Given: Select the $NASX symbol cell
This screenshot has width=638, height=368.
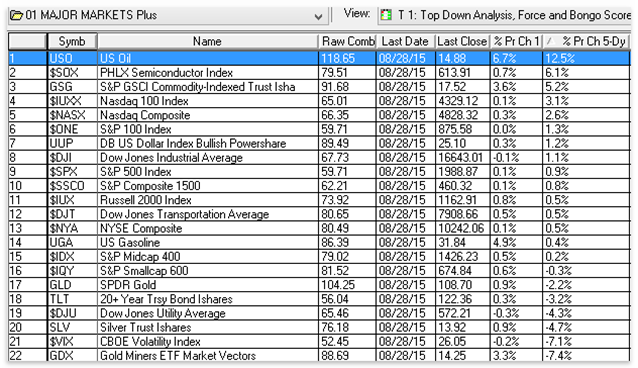Looking at the screenshot, I should click(x=72, y=115).
